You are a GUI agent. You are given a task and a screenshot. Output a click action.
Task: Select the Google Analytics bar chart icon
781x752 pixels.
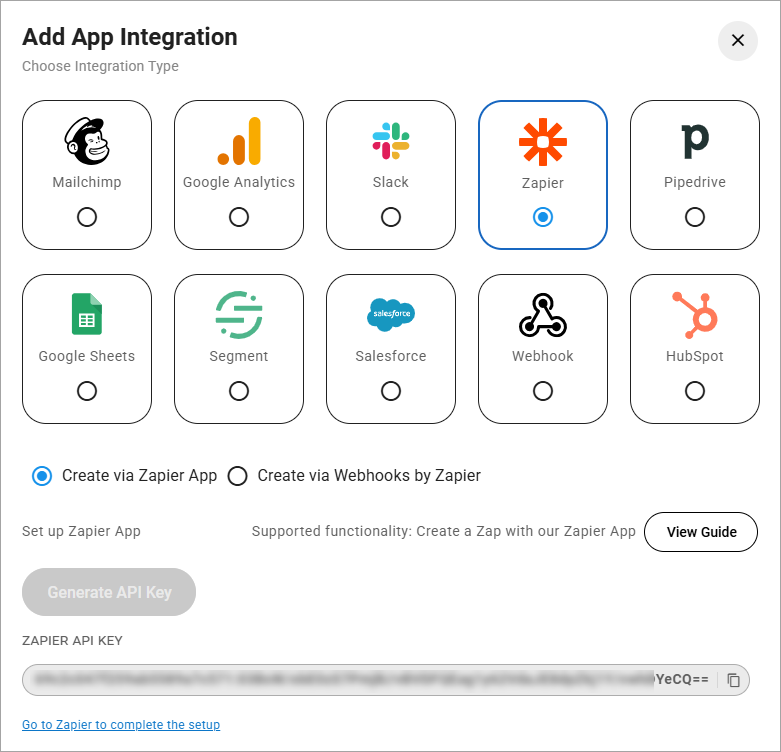239,141
